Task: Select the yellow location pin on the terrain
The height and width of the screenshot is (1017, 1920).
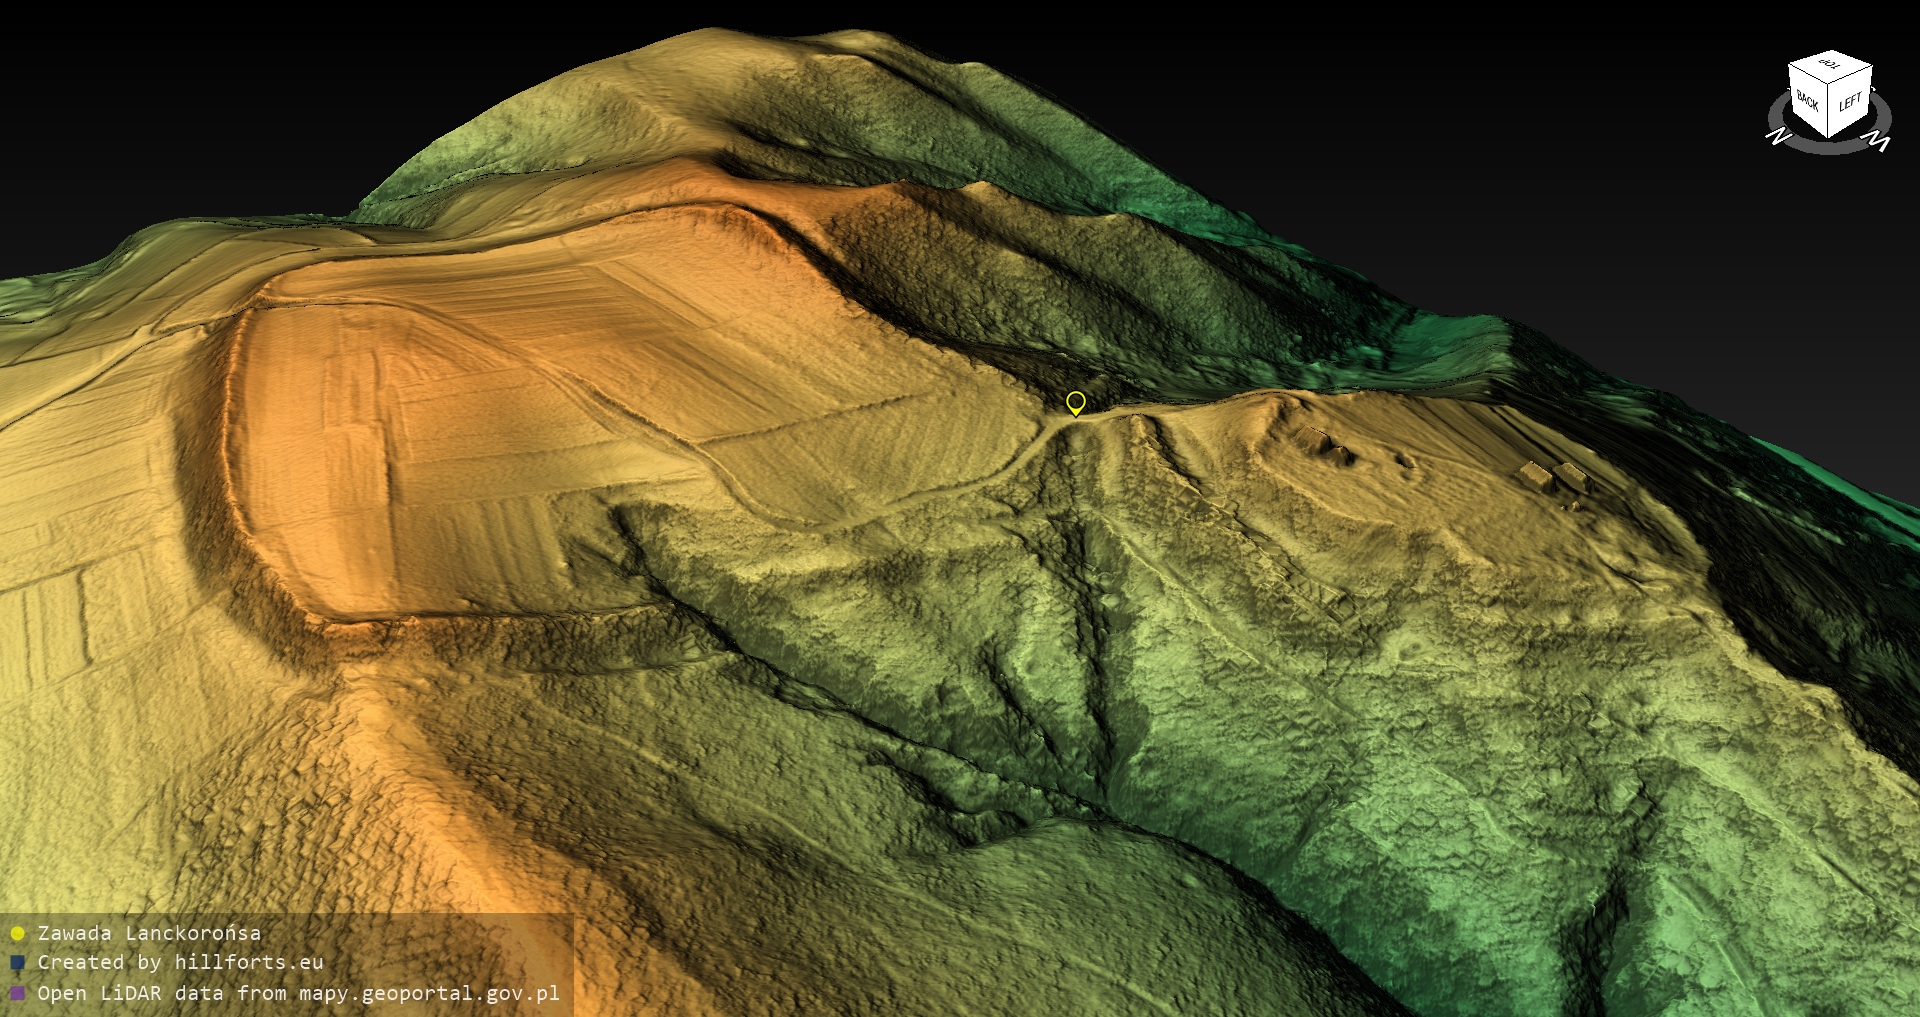Action: tap(1076, 402)
